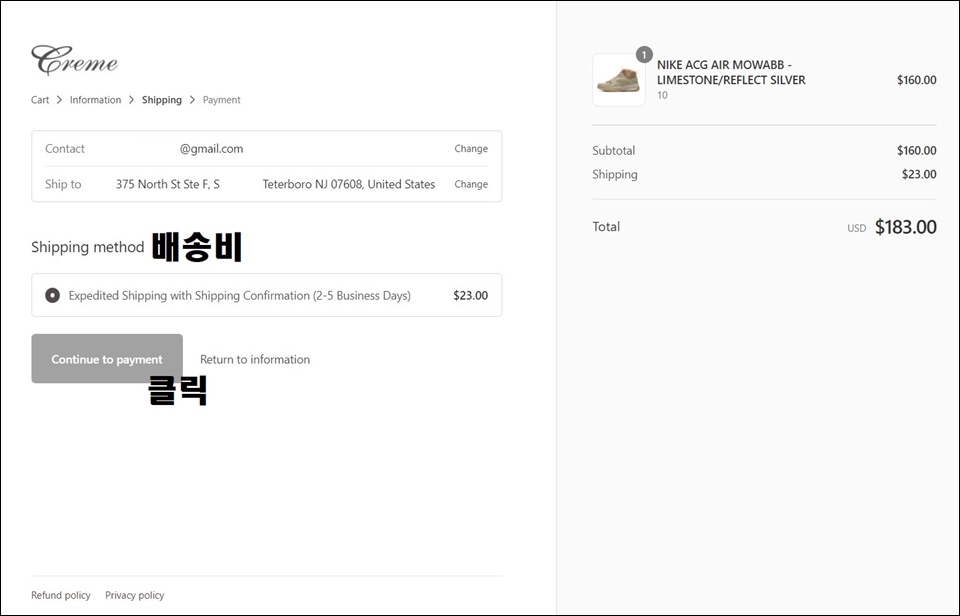
Task: Click the chevron between Information and Shipping
Action: click(132, 100)
